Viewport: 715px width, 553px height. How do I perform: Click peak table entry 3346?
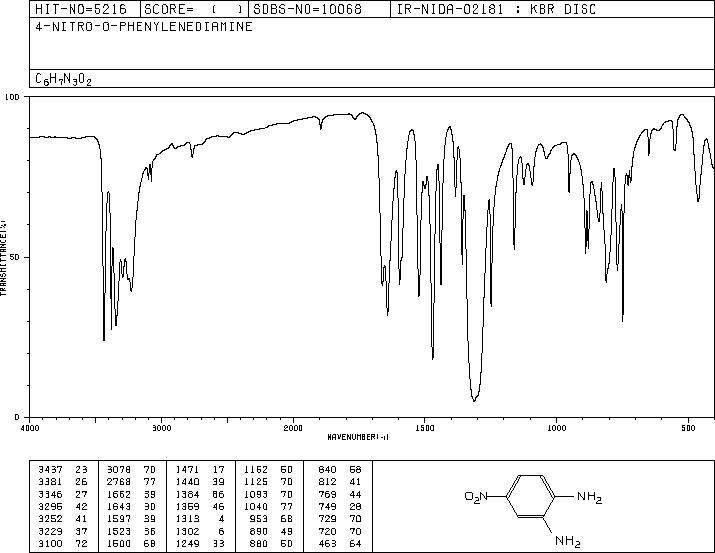50,494
